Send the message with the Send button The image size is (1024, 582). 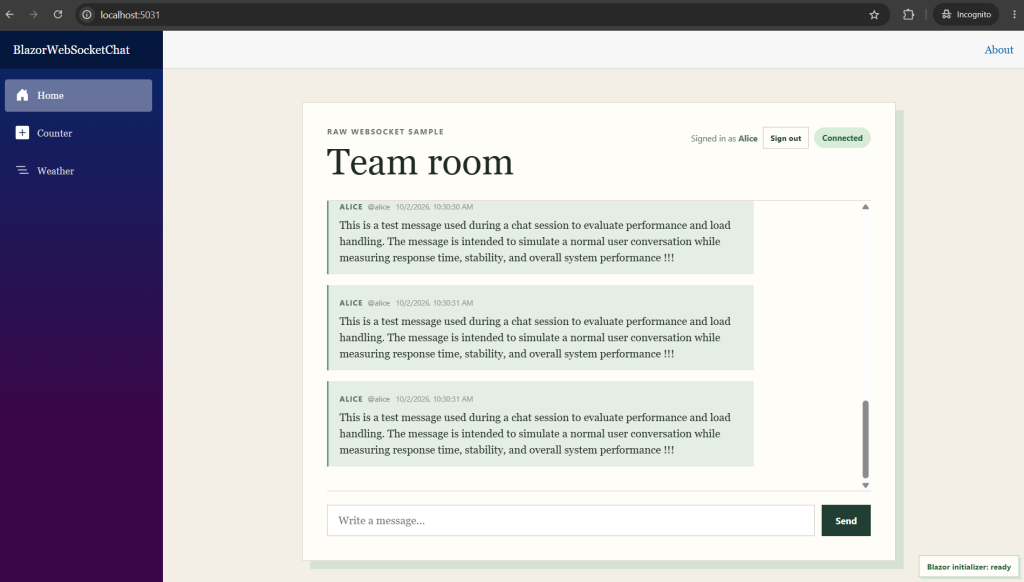(x=846, y=520)
